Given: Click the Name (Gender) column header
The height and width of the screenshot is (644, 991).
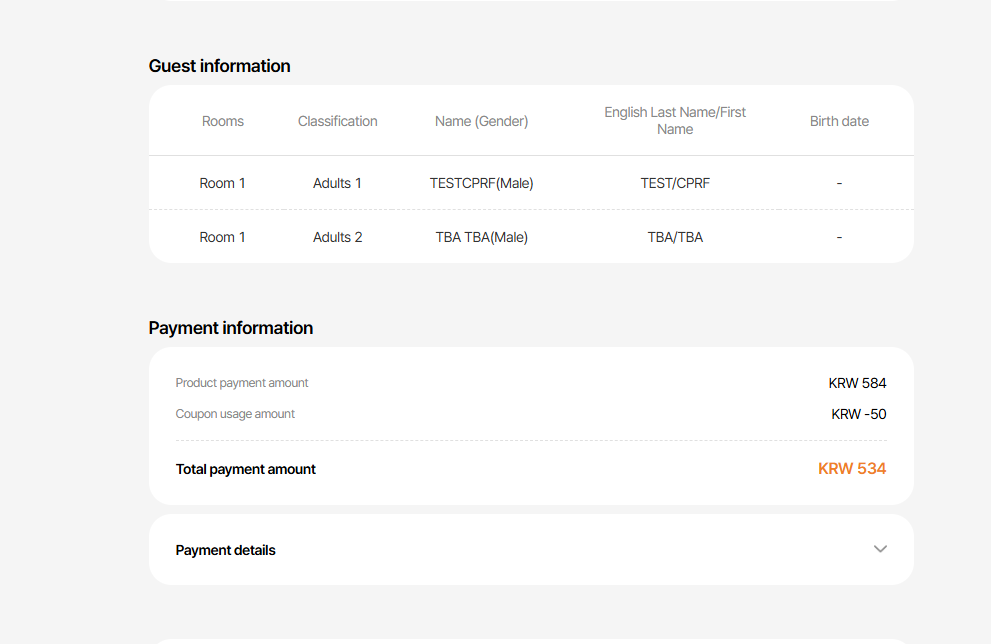Looking at the screenshot, I should [481, 121].
